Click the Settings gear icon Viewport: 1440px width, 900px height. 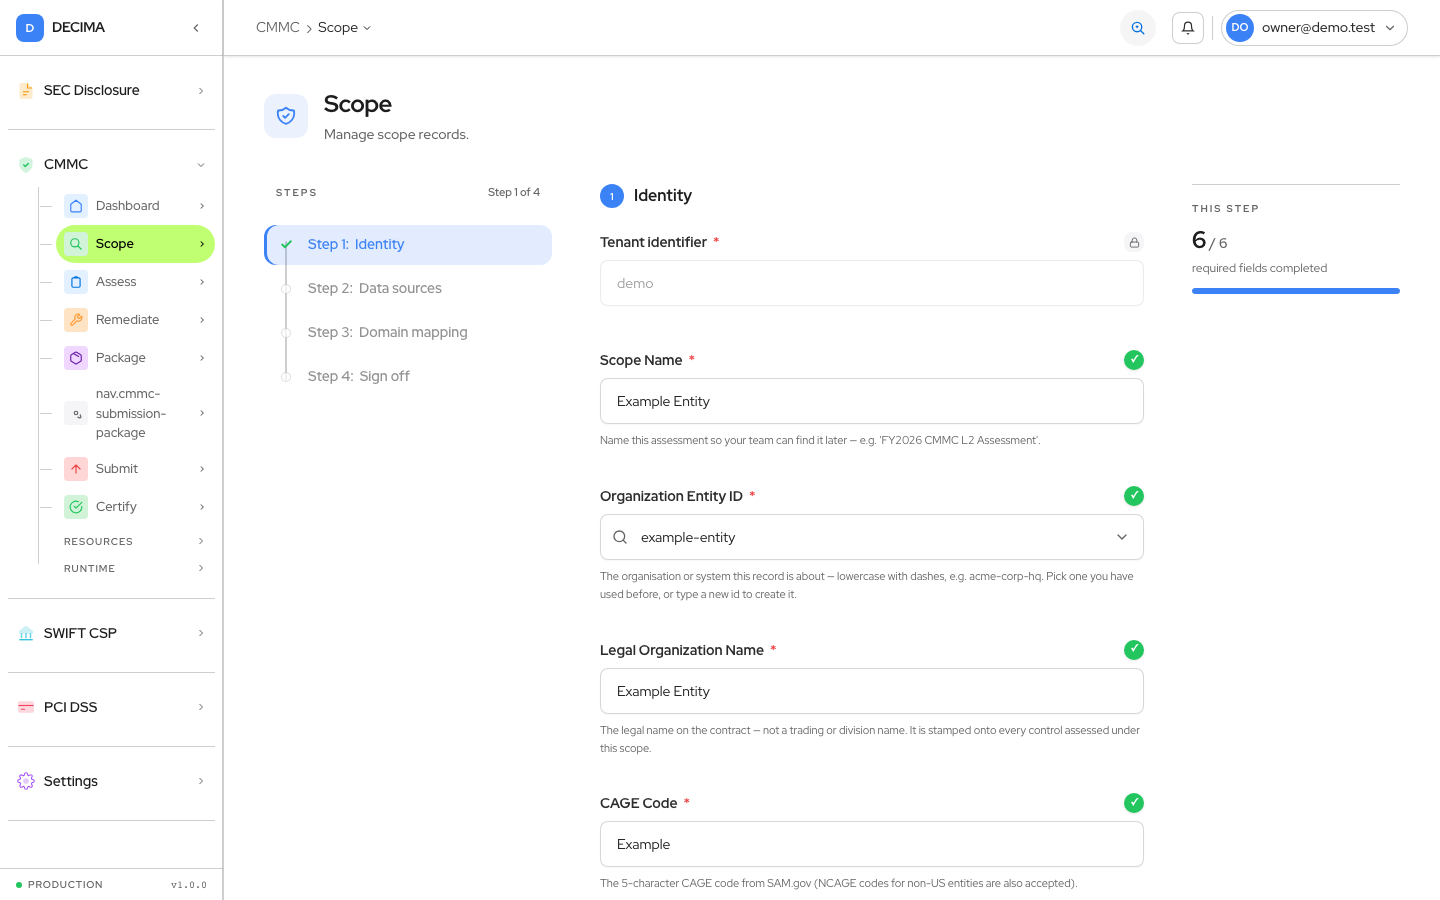[x=26, y=782]
